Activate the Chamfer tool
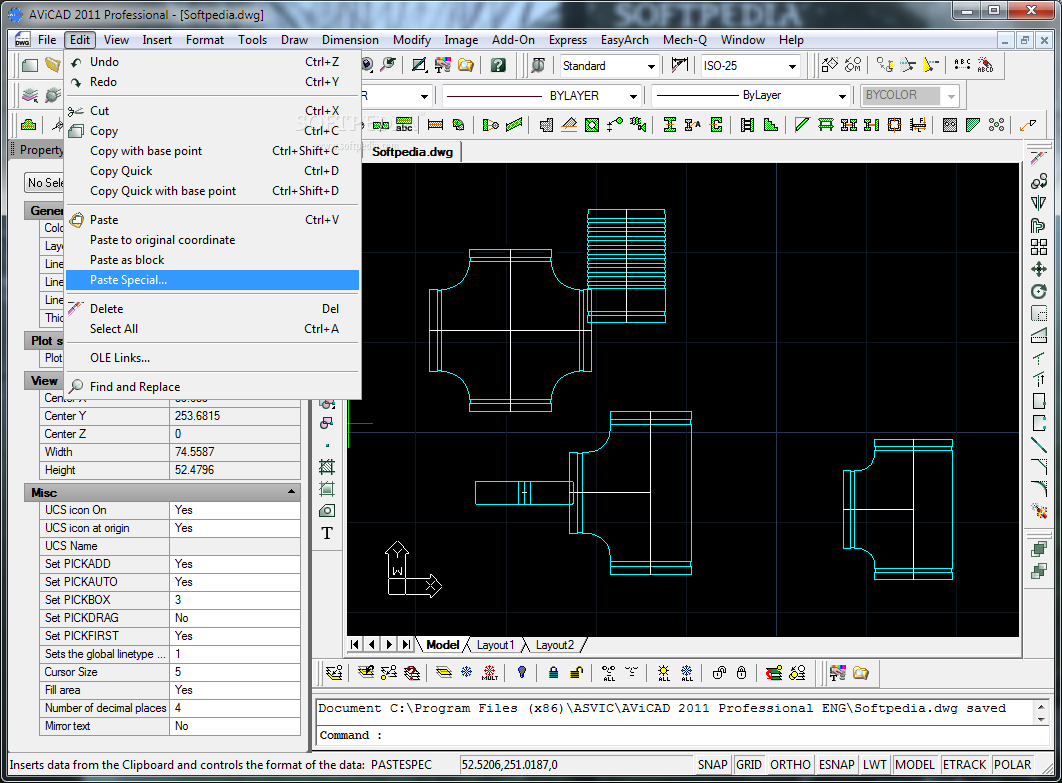The height and width of the screenshot is (783, 1062). 1038,467
